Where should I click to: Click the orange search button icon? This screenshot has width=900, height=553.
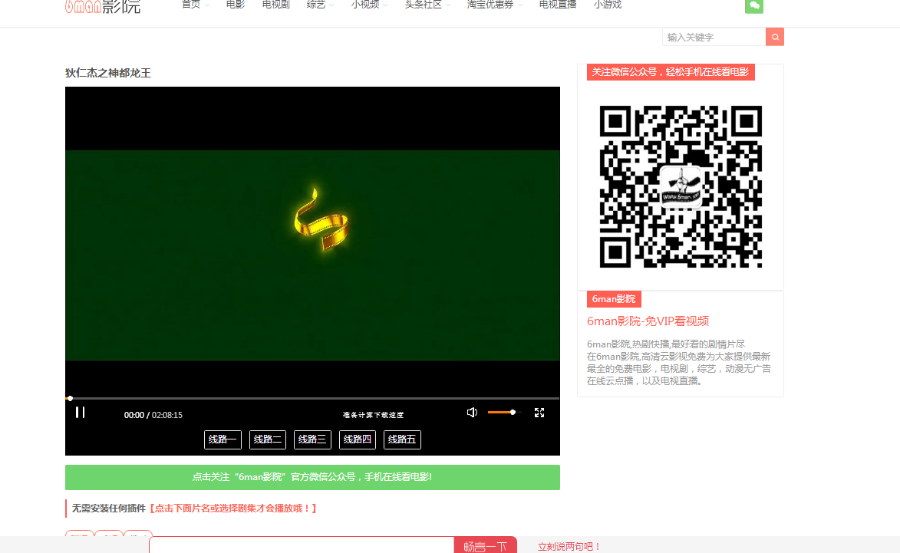(775, 37)
